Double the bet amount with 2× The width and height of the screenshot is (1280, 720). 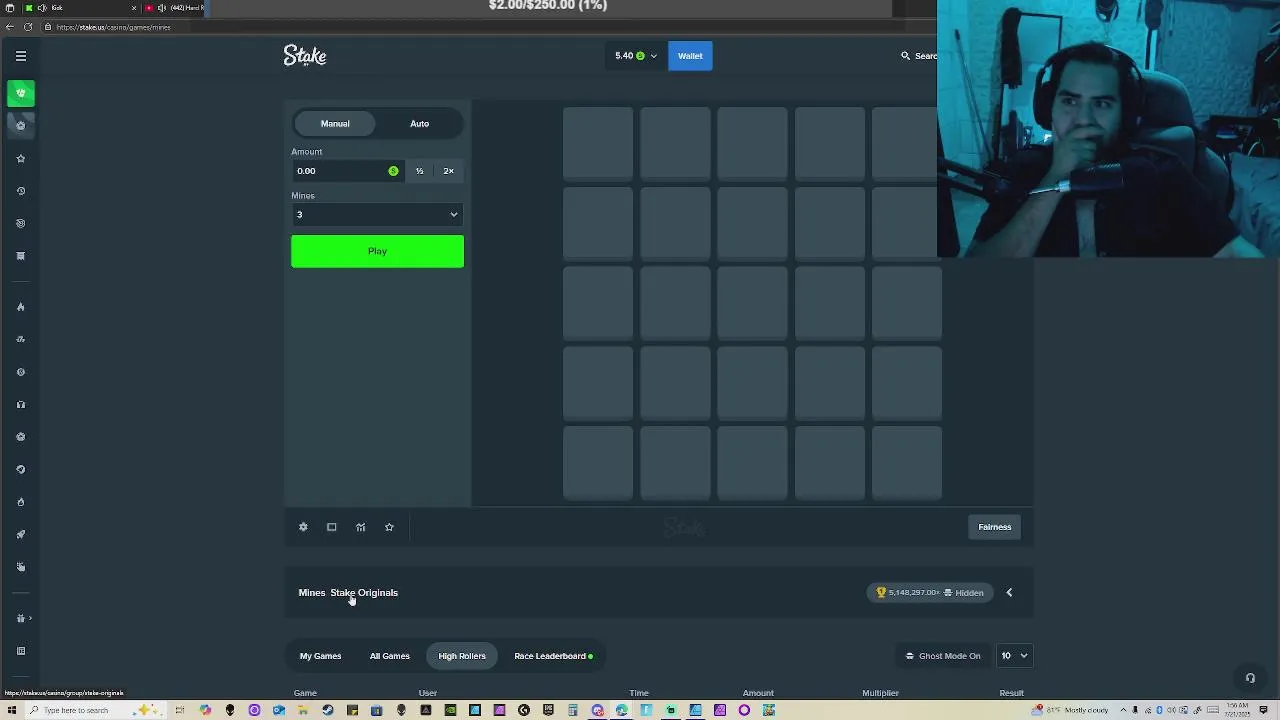pyautogui.click(x=448, y=171)
